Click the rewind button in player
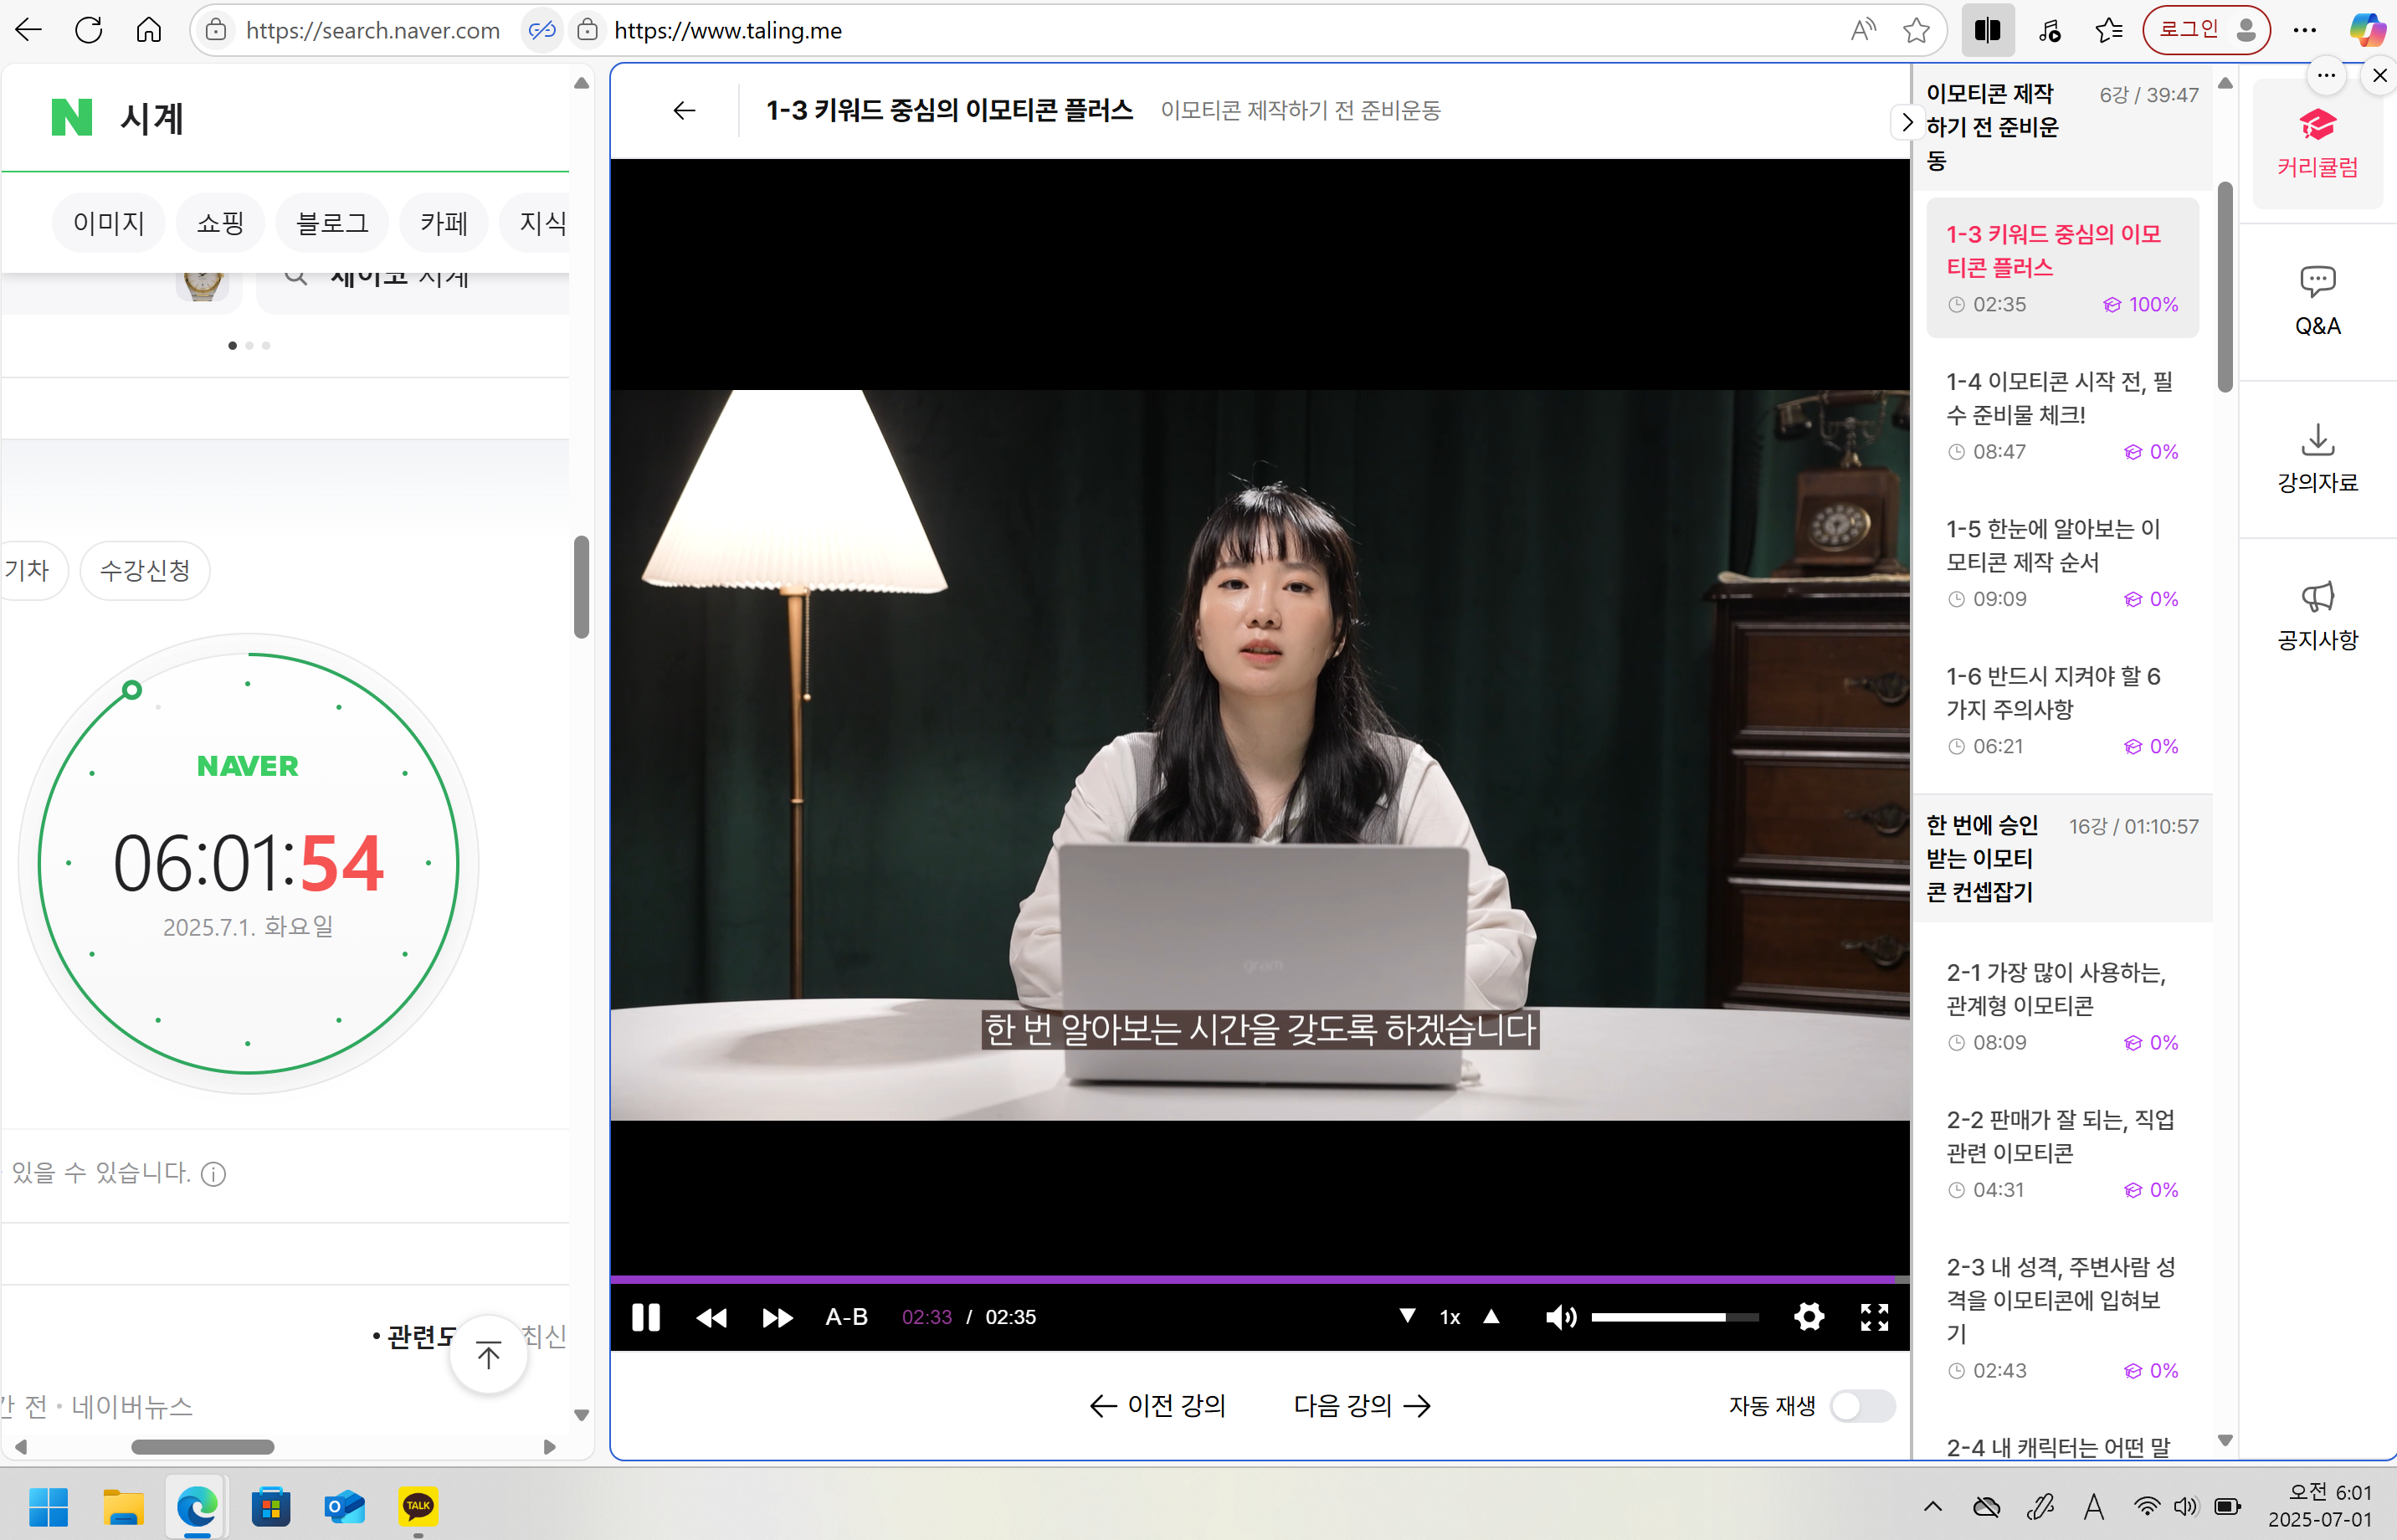 pos(711,1317)
